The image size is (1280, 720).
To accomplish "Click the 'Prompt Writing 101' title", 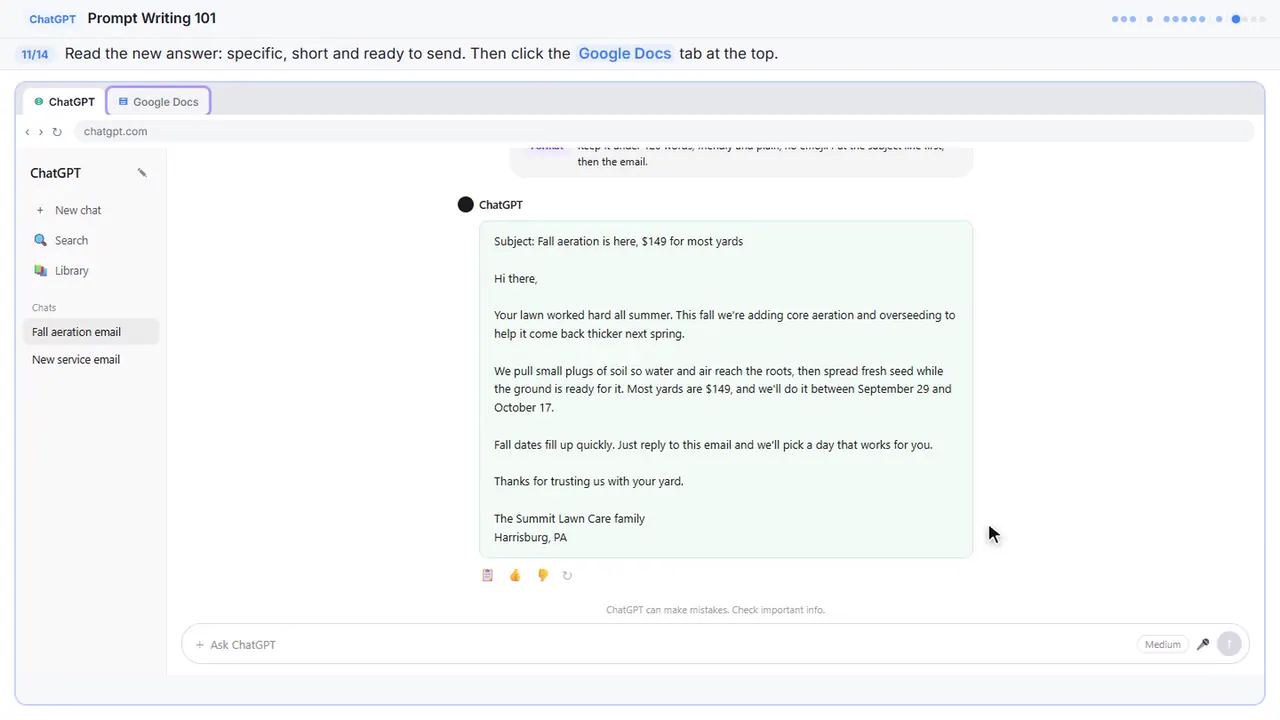I will coord(152,18).
